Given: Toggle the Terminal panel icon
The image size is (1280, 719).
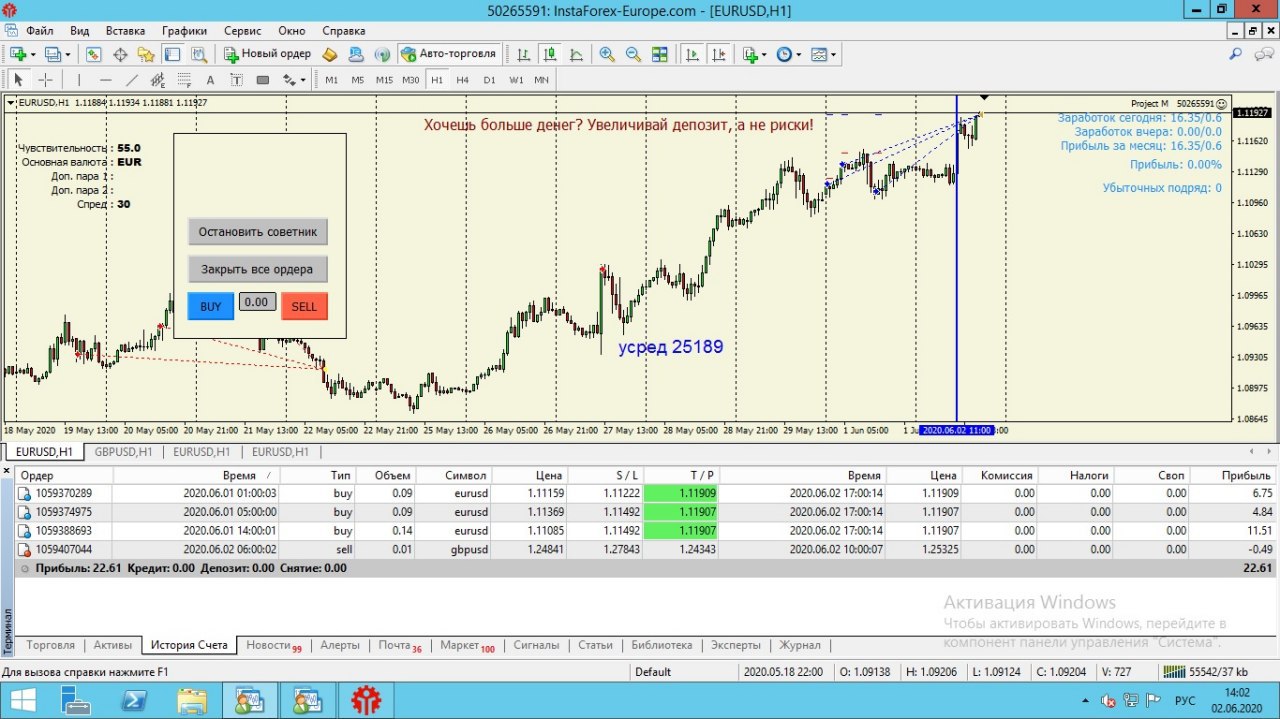Looking at the screenshot, I should click(172, 54).
